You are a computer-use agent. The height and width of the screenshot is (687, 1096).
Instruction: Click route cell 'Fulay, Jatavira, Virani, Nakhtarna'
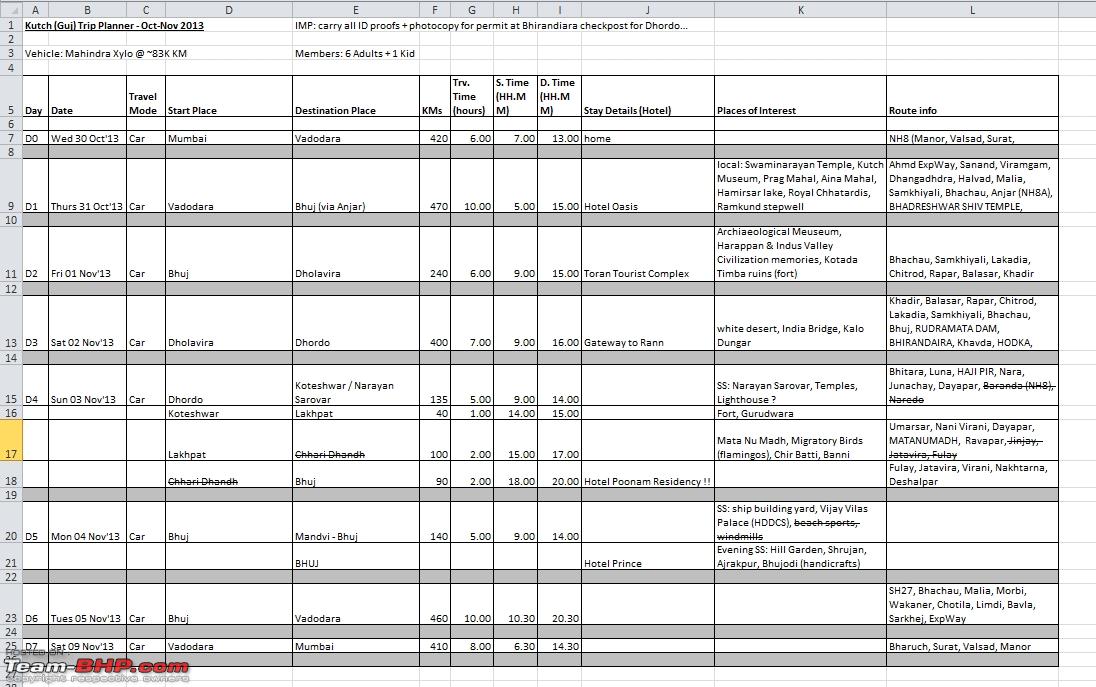pyautogui.click(x=972, y=475)
